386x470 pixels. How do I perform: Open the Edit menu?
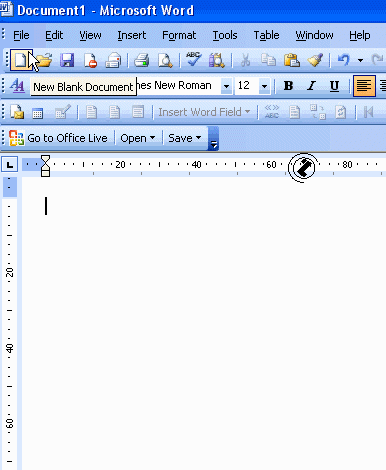tap(54, 35)
